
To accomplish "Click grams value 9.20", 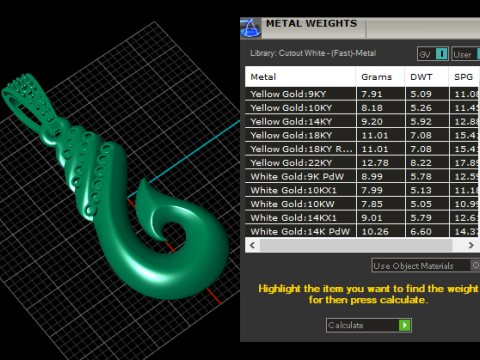I will click(372, 122).
